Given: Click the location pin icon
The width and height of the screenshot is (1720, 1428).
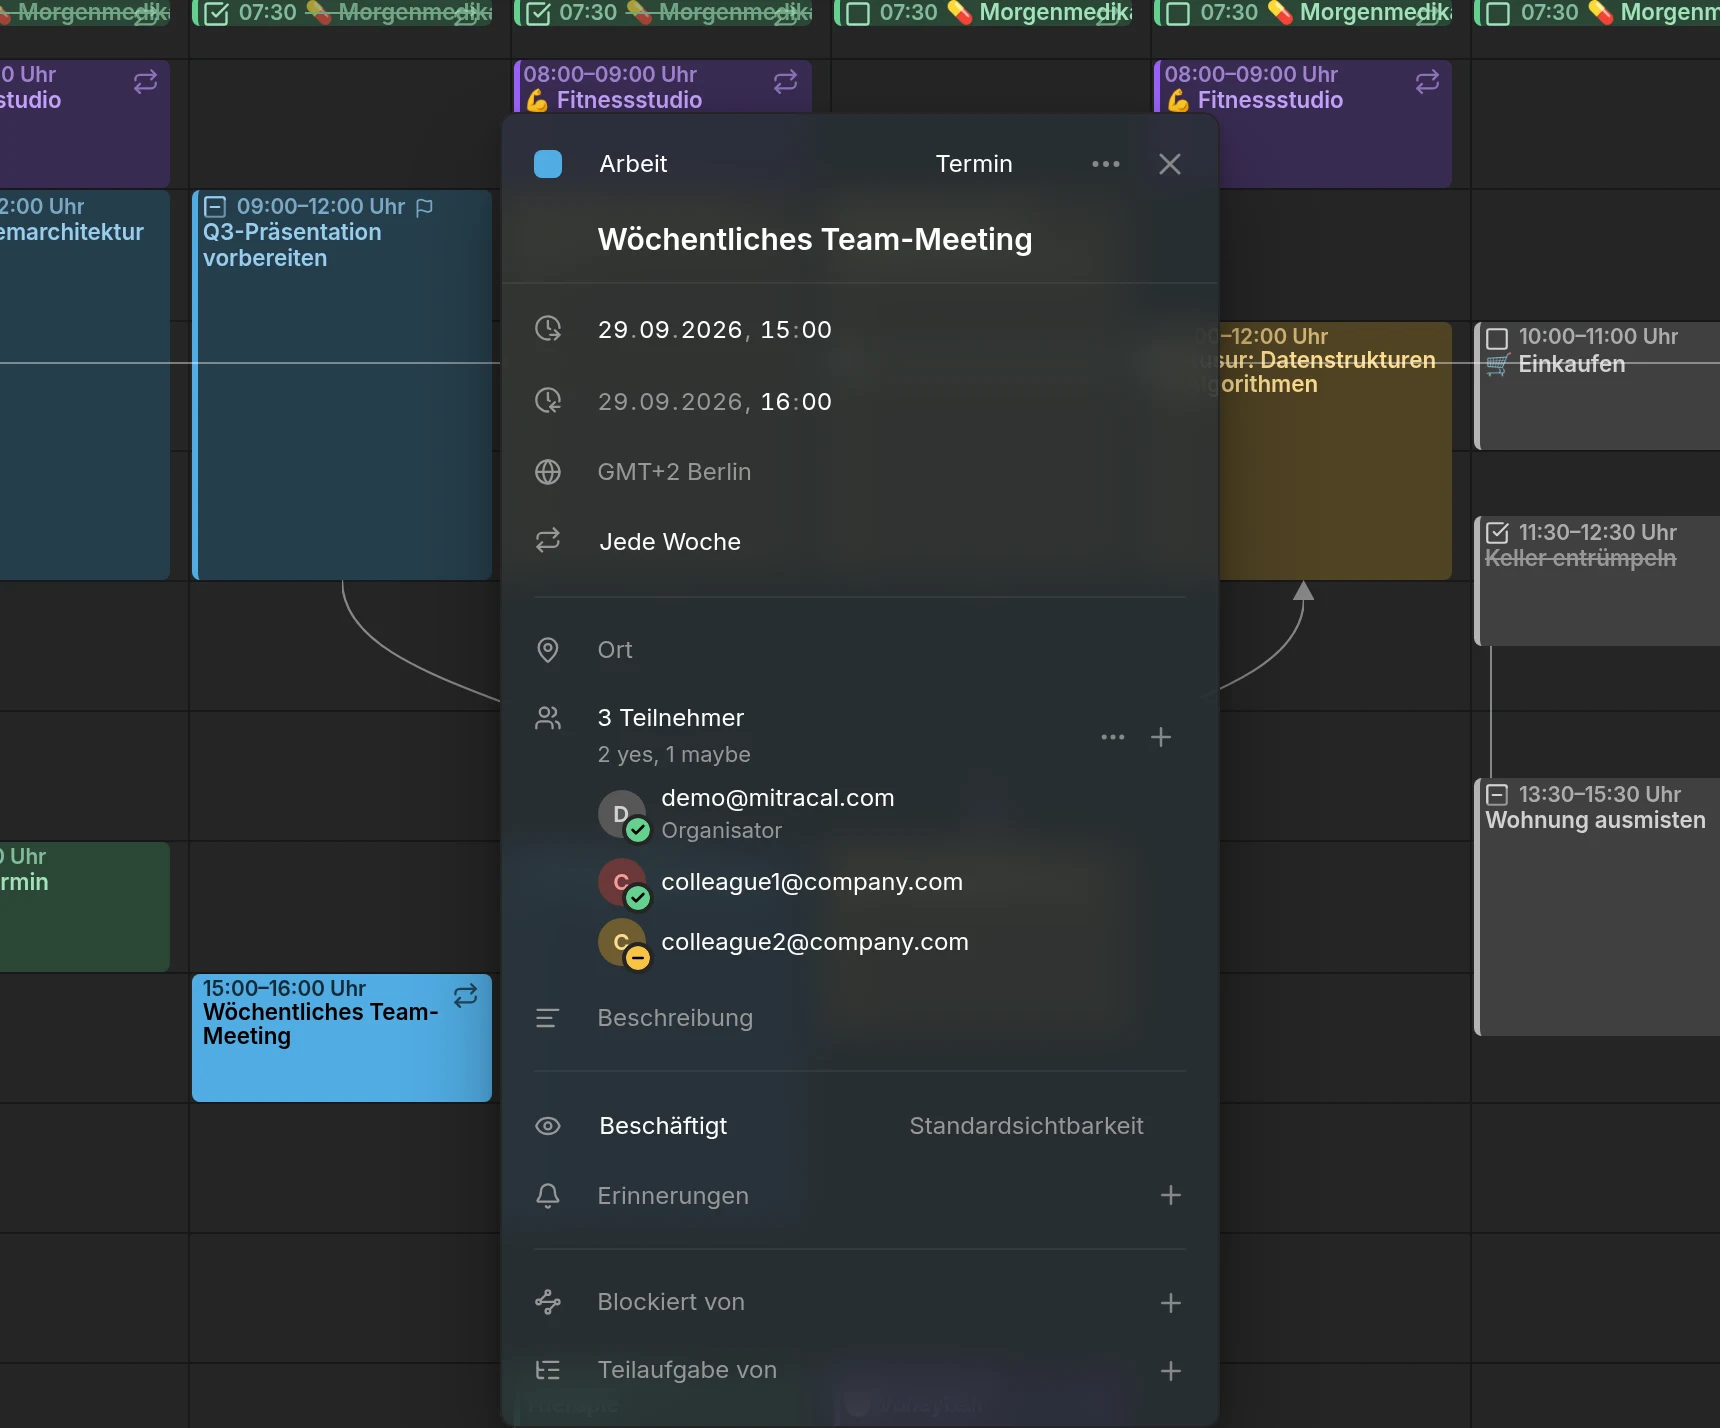Looking at the screenshot, I should coord(548,650).
